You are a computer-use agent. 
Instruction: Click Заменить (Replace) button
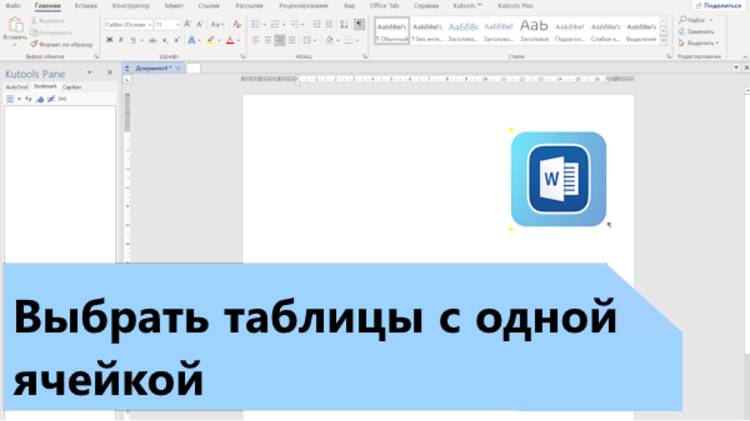(696, 32)
